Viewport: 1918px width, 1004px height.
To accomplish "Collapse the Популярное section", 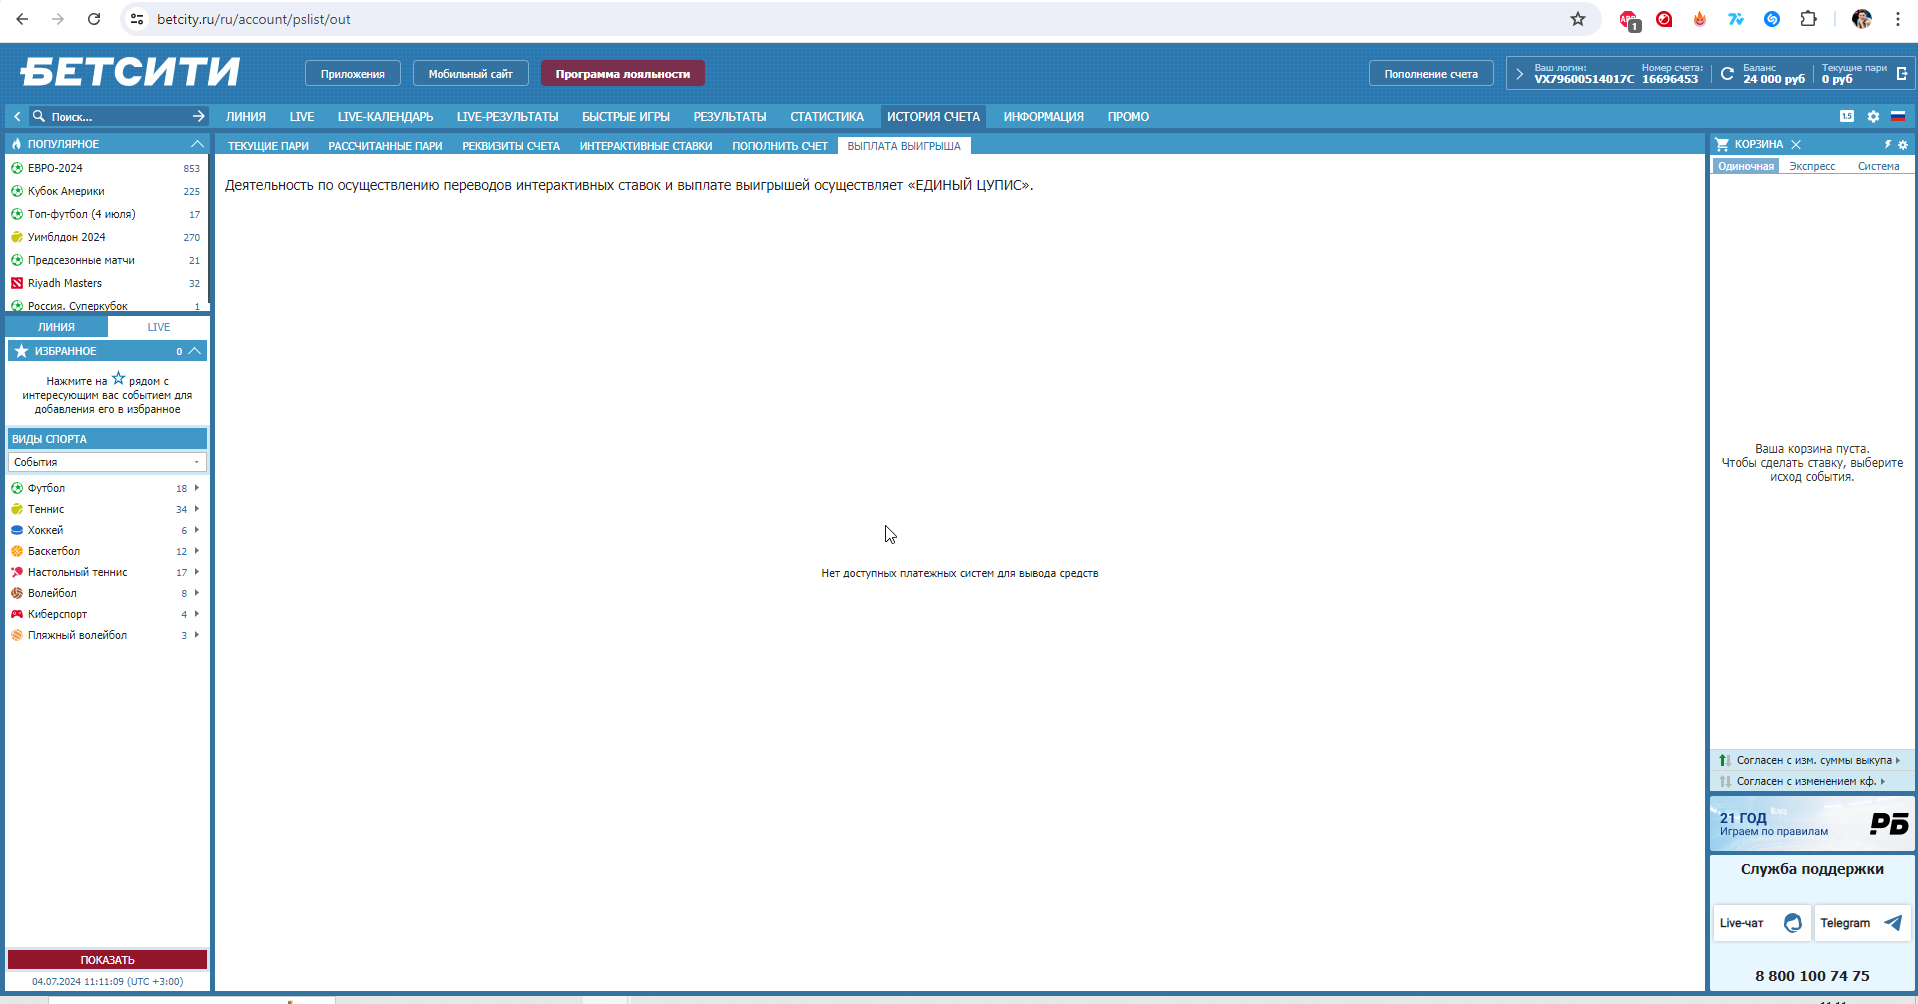I will coord(197,144).
